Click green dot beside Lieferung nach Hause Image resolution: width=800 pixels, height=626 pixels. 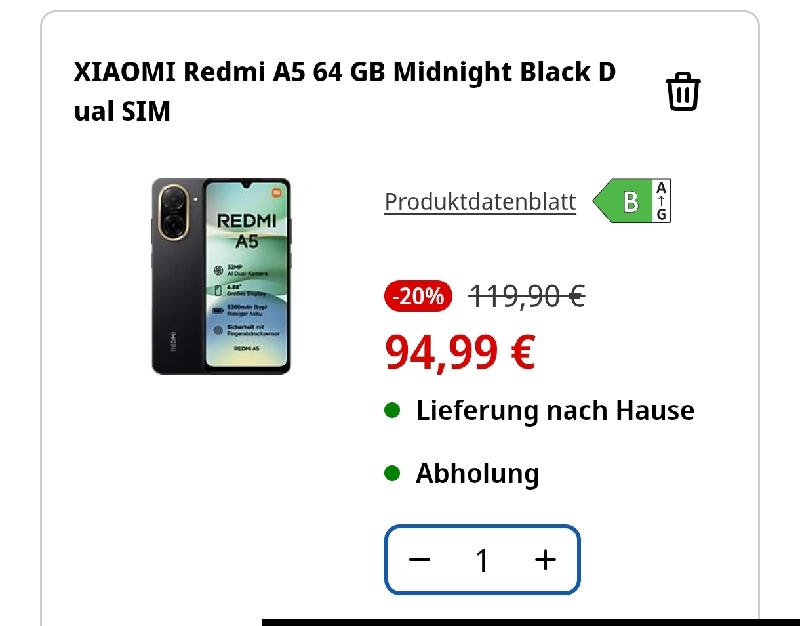[x=392, y=410]
